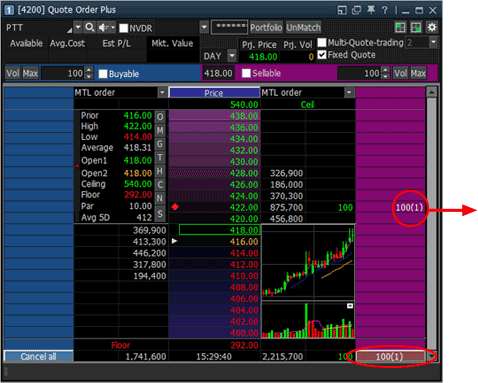Enable the Buyable checkbox
This screenshot has height=383, width=478.
click(x=103, y=74)
